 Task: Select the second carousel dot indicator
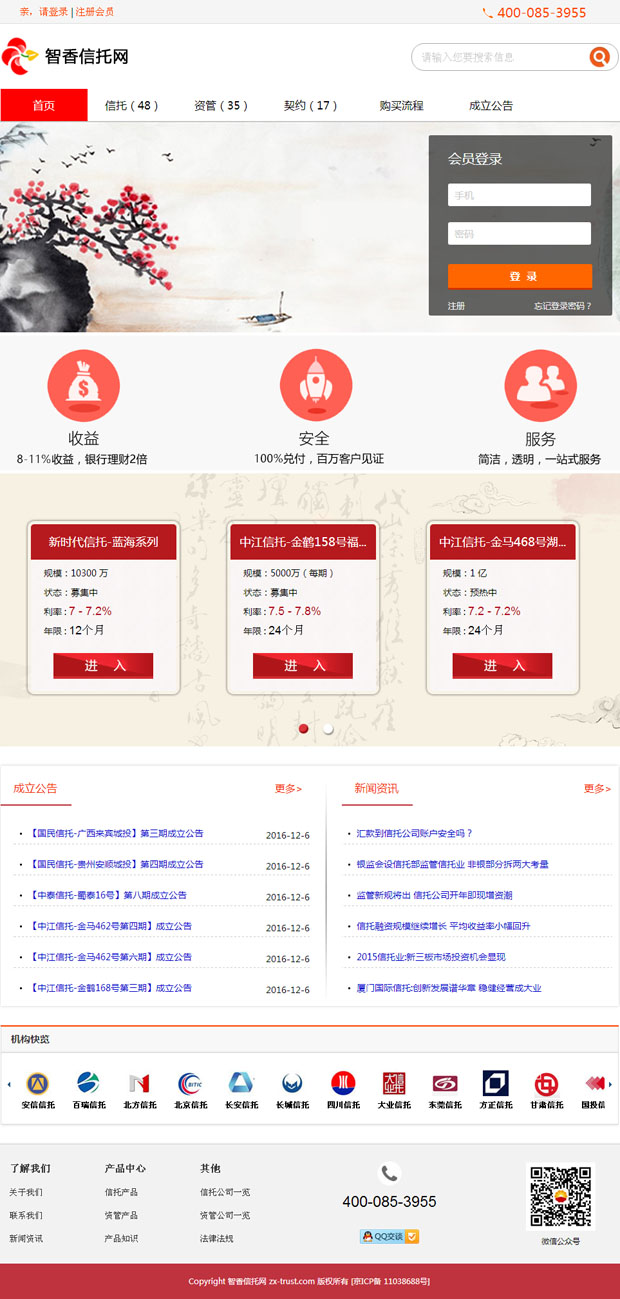(x=328, y=729)
